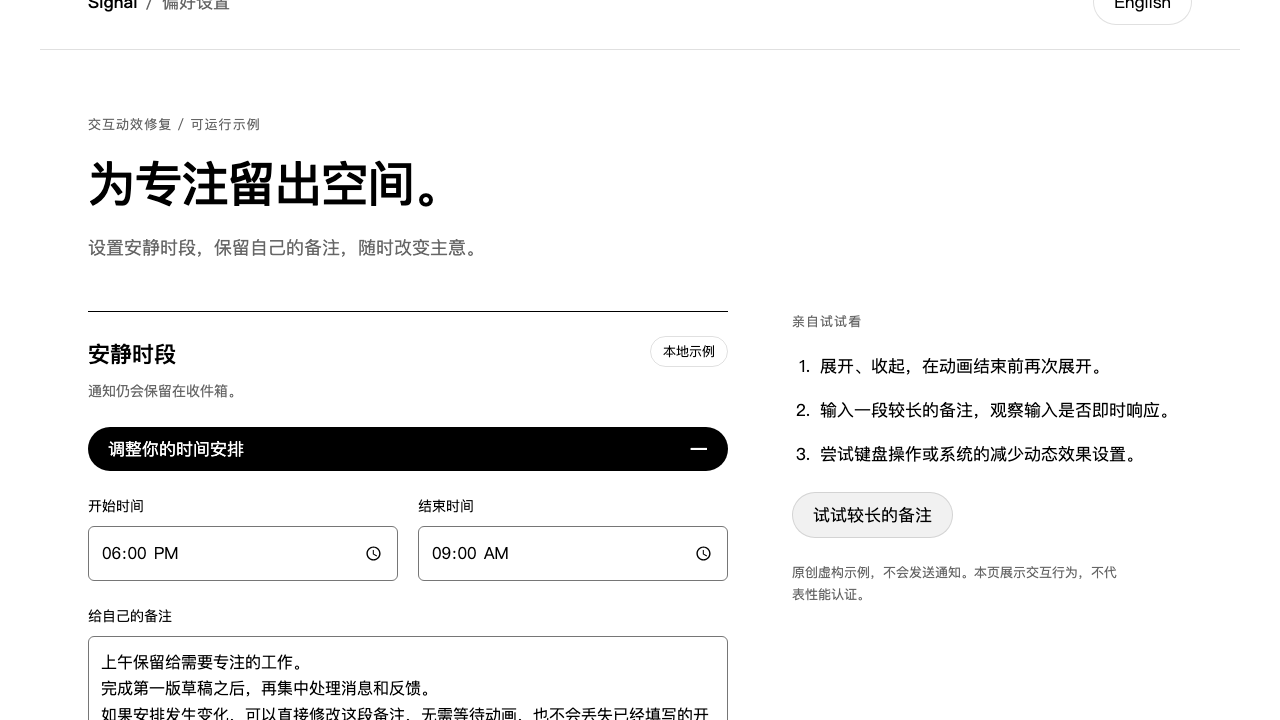This screenshot has height=720, width=1280.
Task: Click the 展开、收起 instruction step
Action: tap(963, 366)
